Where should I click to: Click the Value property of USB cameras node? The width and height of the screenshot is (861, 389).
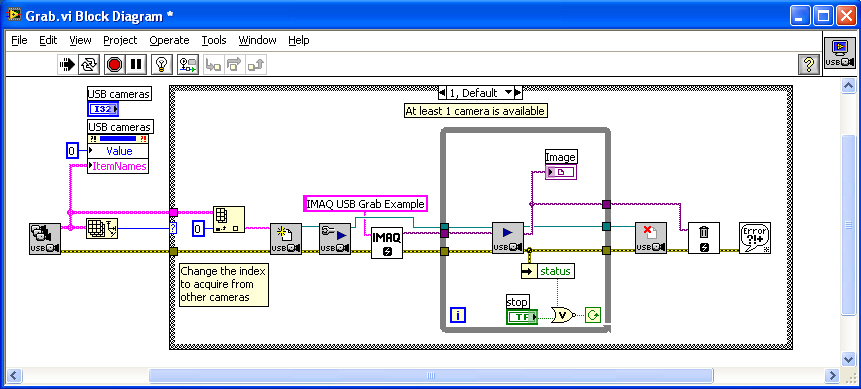click(118, 151)
